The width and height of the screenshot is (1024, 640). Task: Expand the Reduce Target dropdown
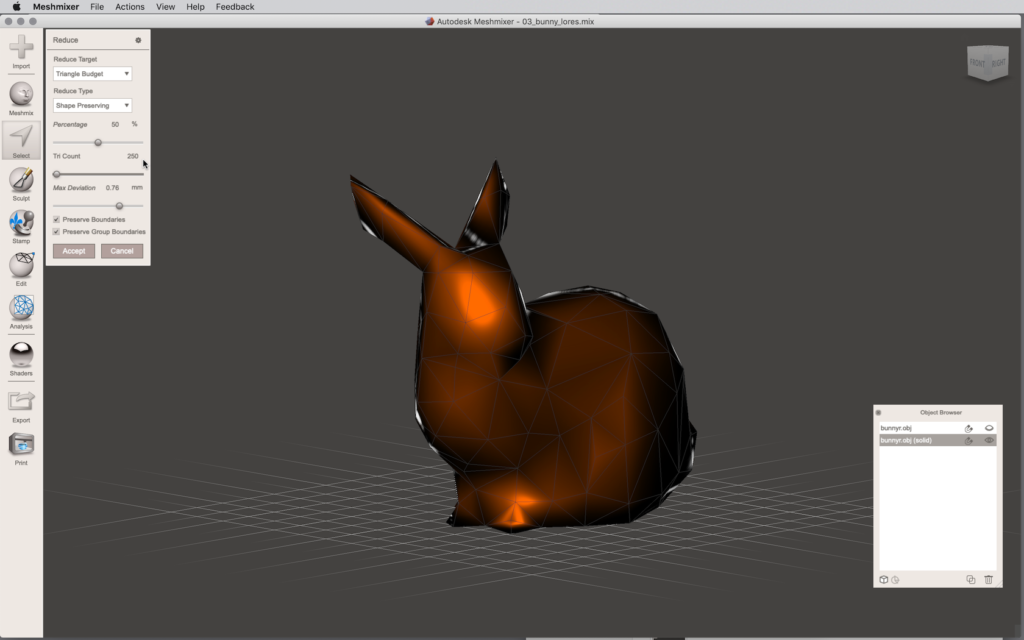click(x=92, y=74)
